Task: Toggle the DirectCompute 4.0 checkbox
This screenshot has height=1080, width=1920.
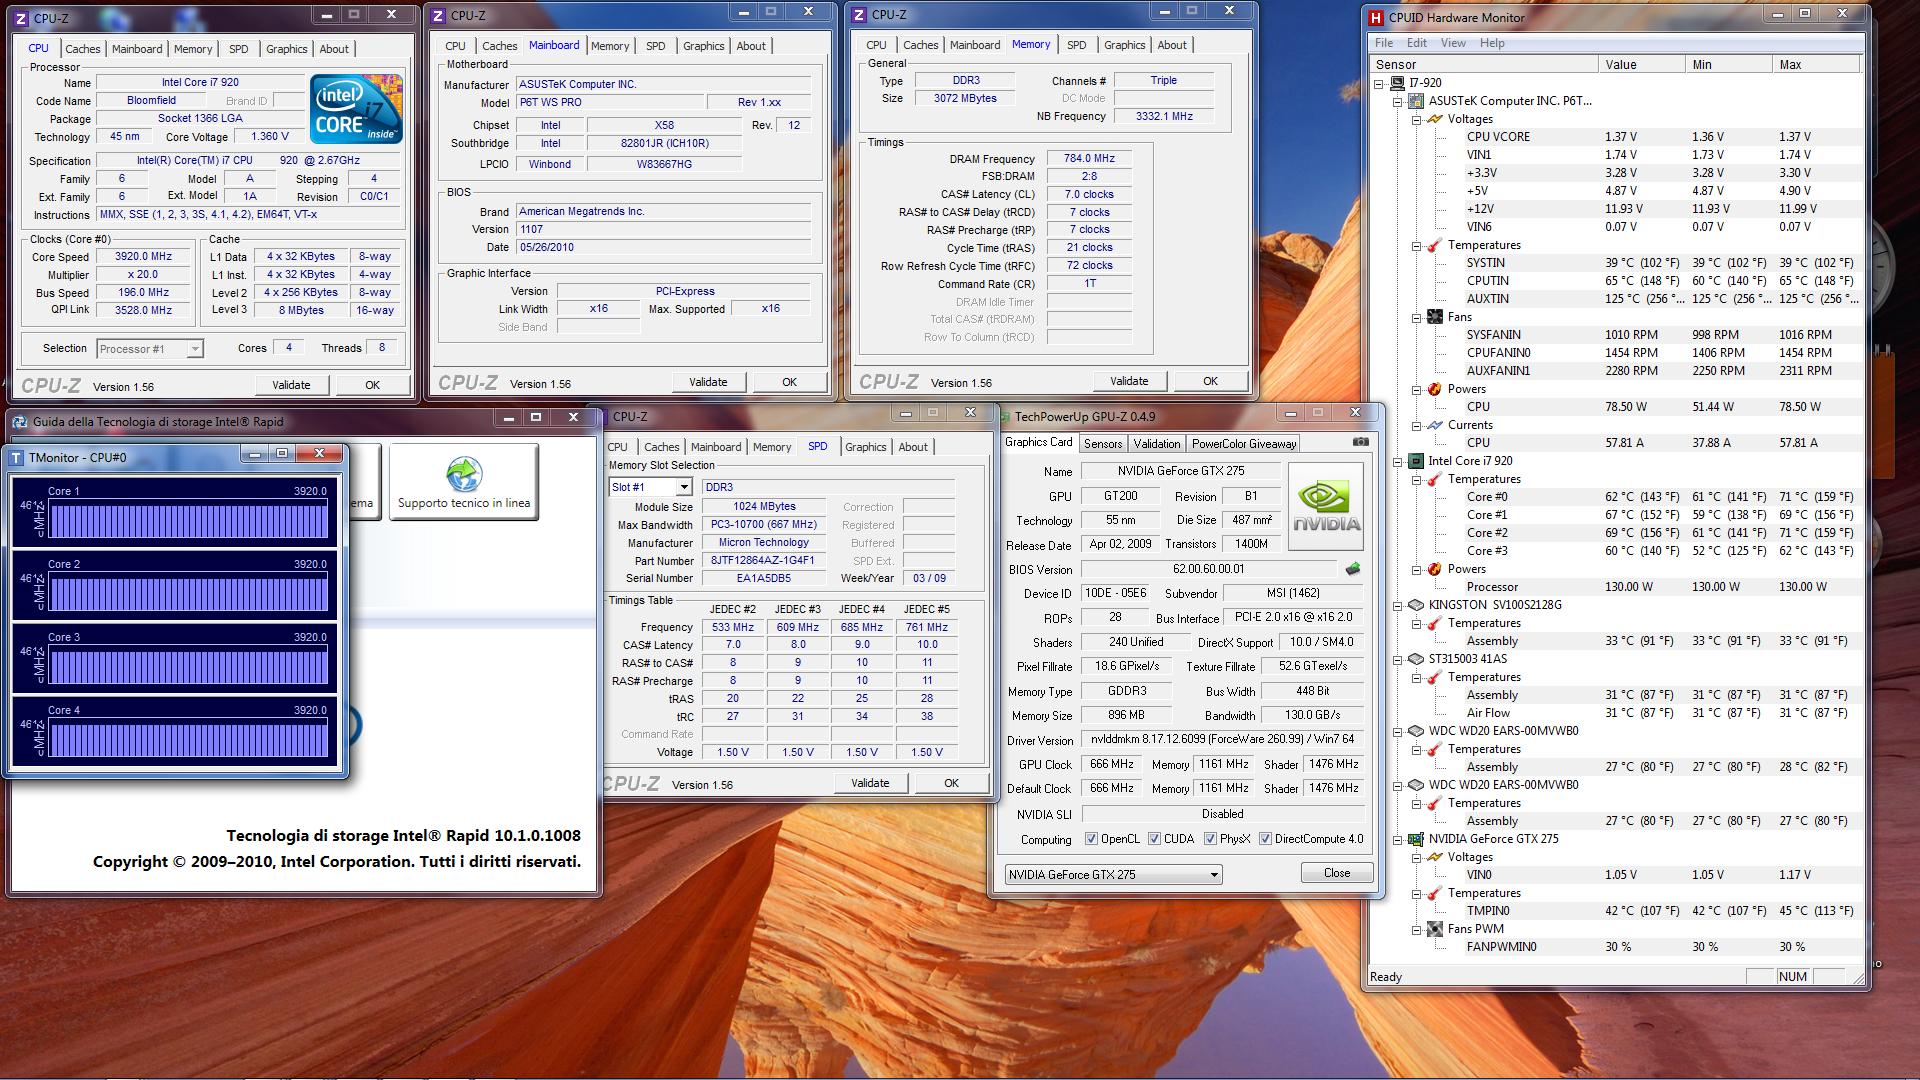Action: point(1265,839)
